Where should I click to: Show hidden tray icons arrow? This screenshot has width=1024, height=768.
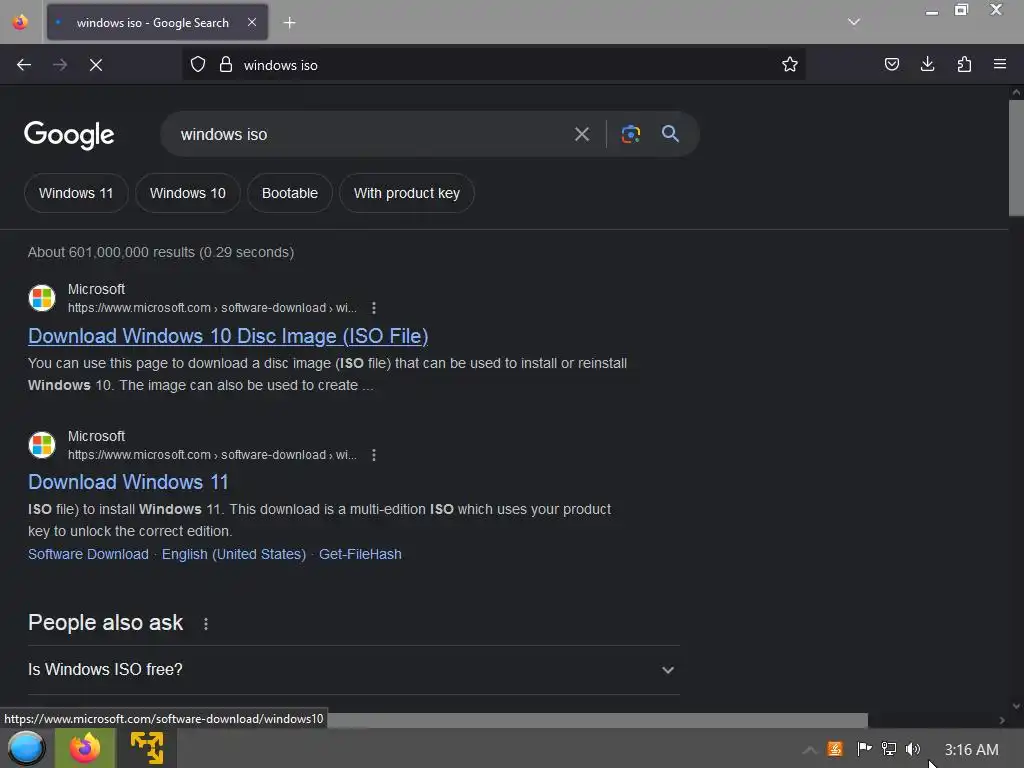(x=809, y=750)
